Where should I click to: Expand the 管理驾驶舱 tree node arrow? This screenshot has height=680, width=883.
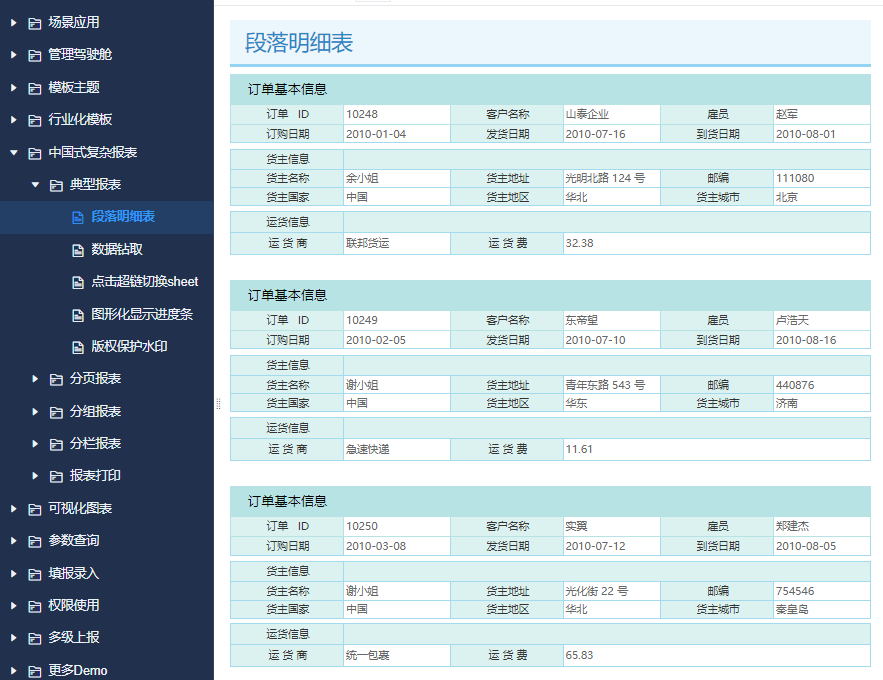14,55
